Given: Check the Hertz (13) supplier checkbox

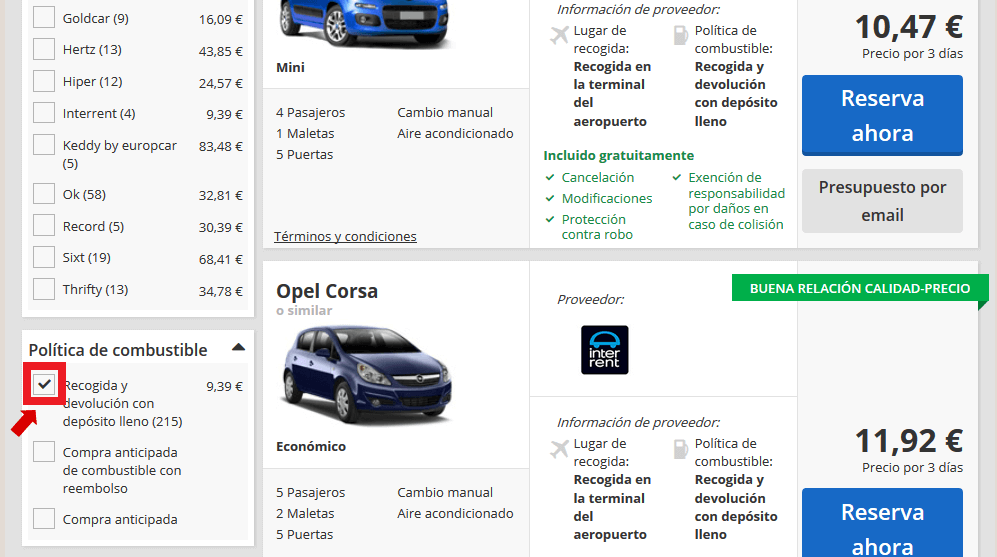Looking at the screenshot, I should tap(44, 49).
